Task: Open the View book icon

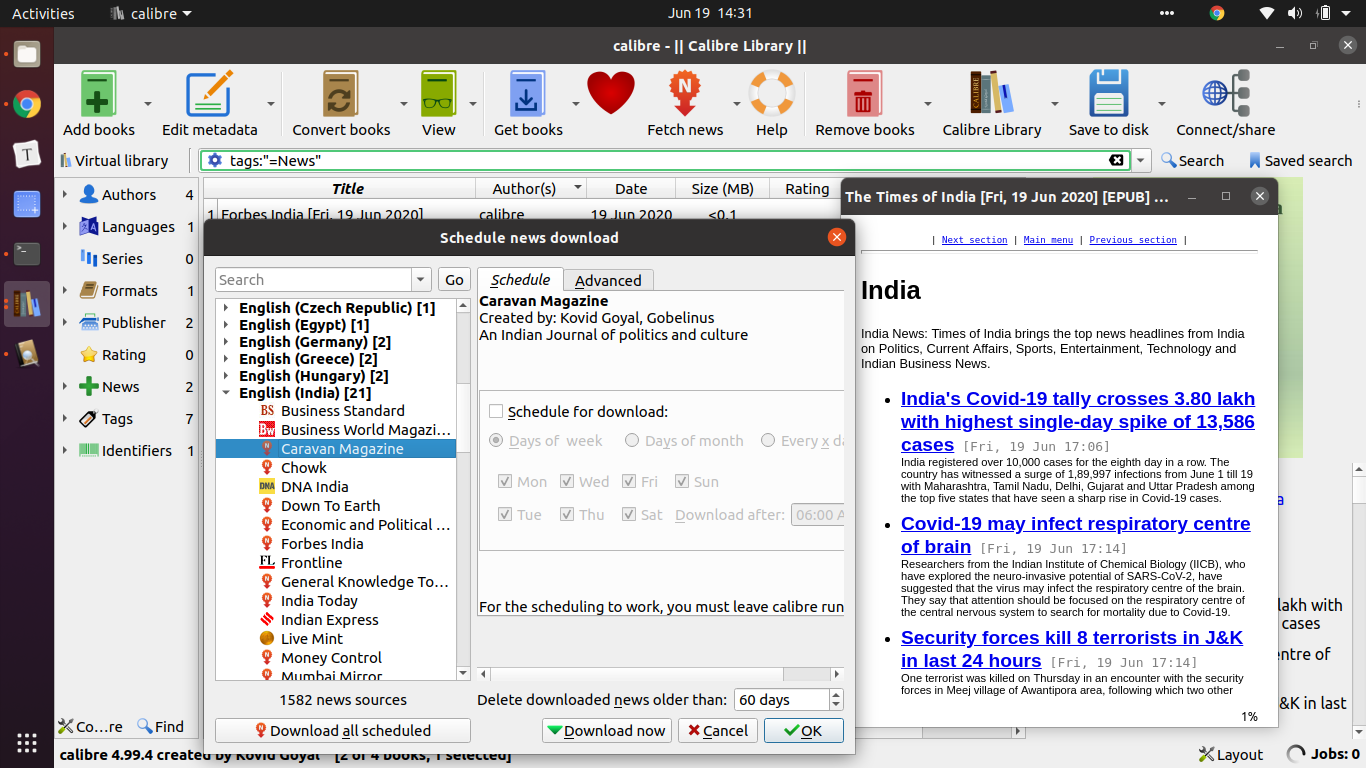Action: point(438,95)
